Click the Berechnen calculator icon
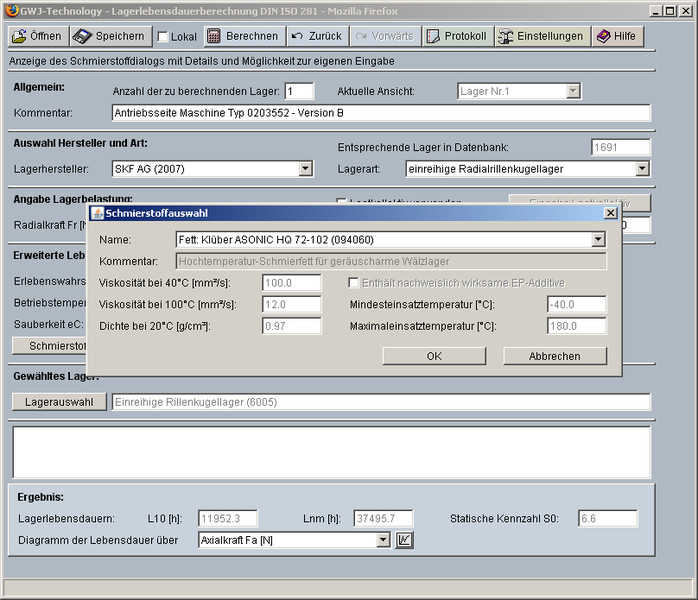Image resolution: width=698 pixels, height=600 pixels. click(213, 36)
